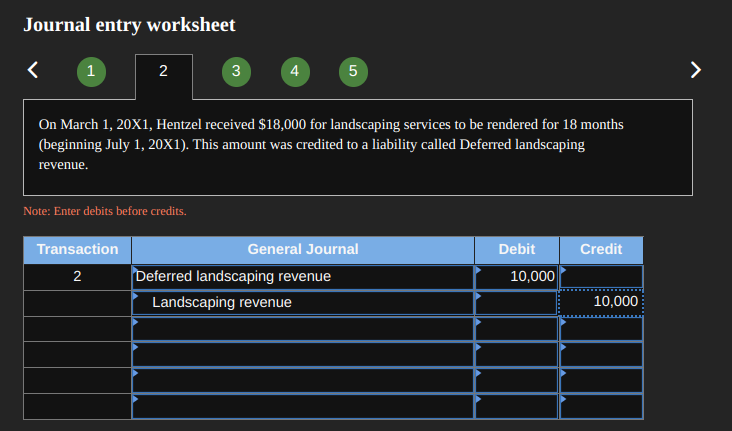Screen dimensions: 732x431
Task: Select the fifth General Journal account field
Action: [303, 380]
